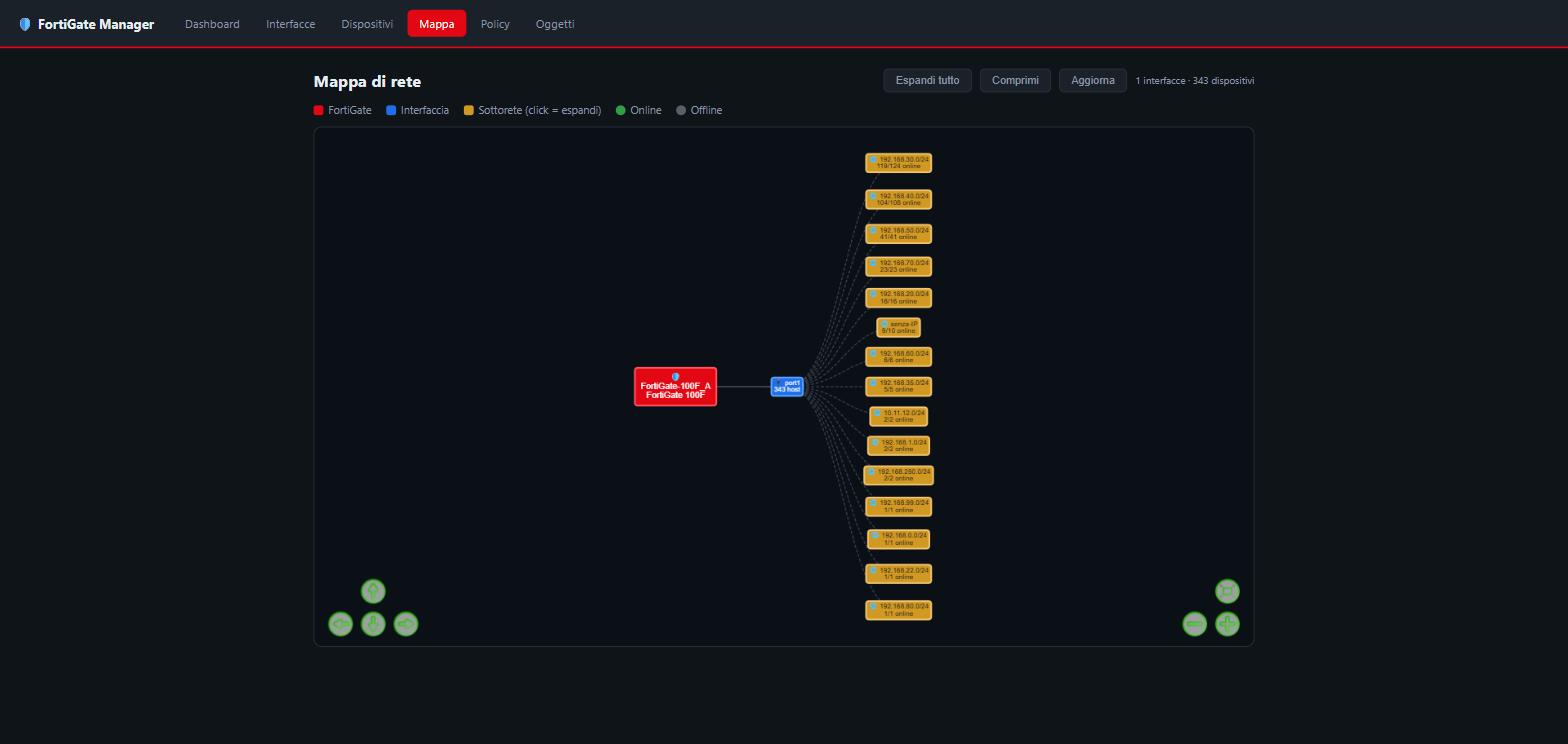Pan the network map up
Image resolution: width=1568 pixels, height=744 pixels.
tap(373, 591)
